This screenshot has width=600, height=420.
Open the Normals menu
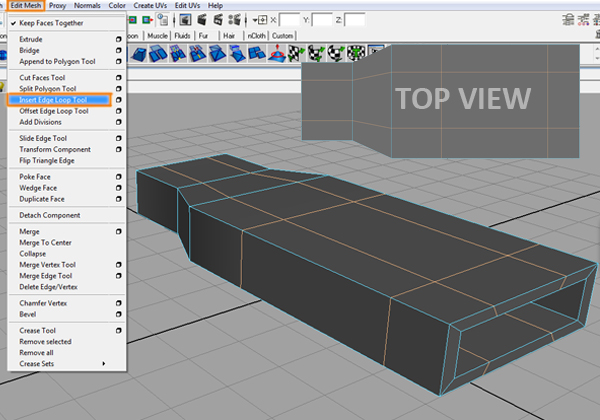[x=87, y=5]
